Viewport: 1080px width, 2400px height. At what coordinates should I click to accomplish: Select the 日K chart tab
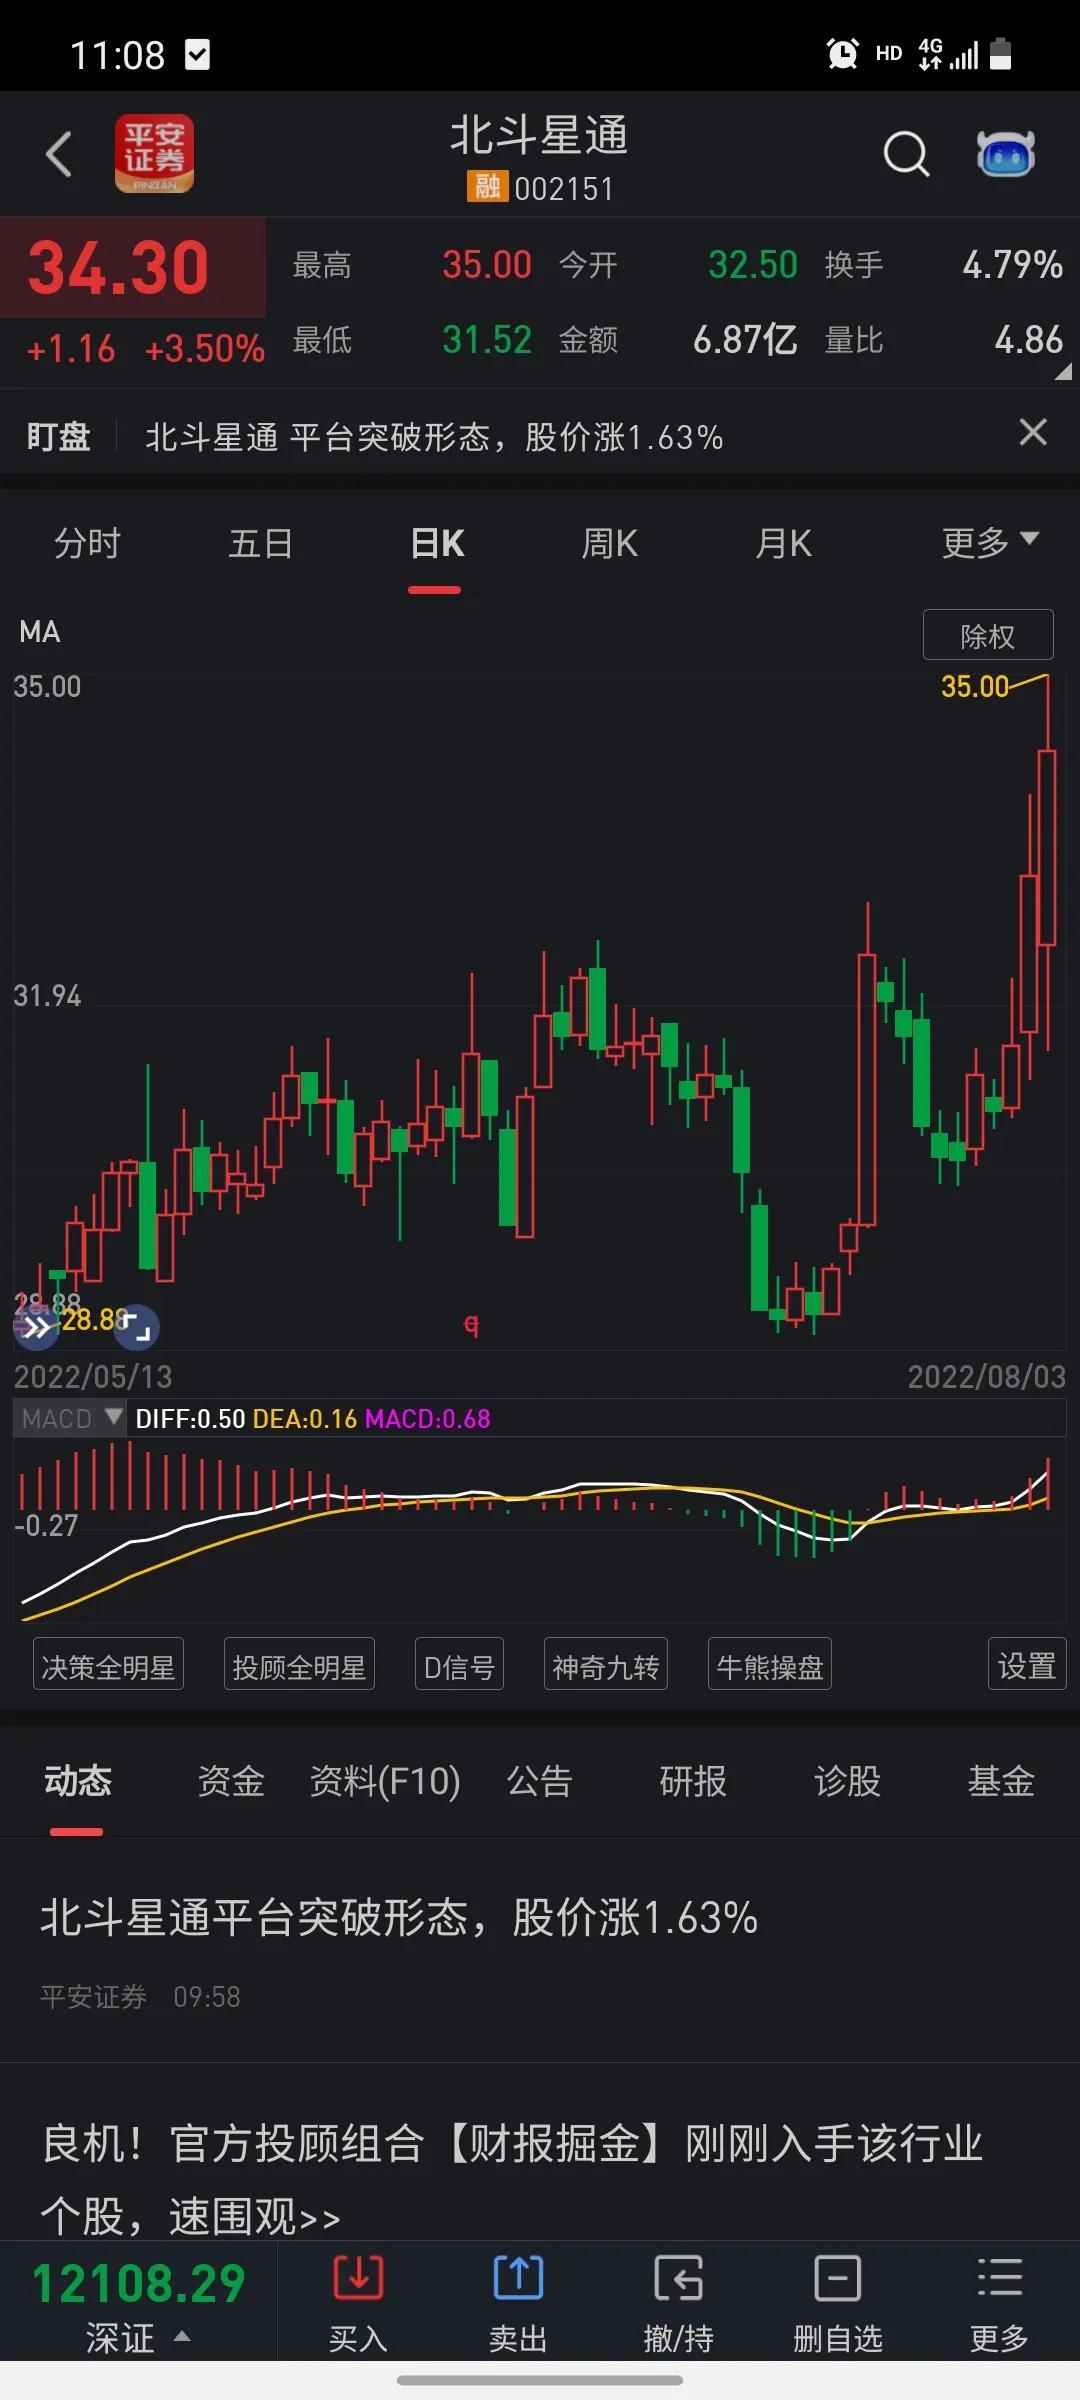[437, 543]
